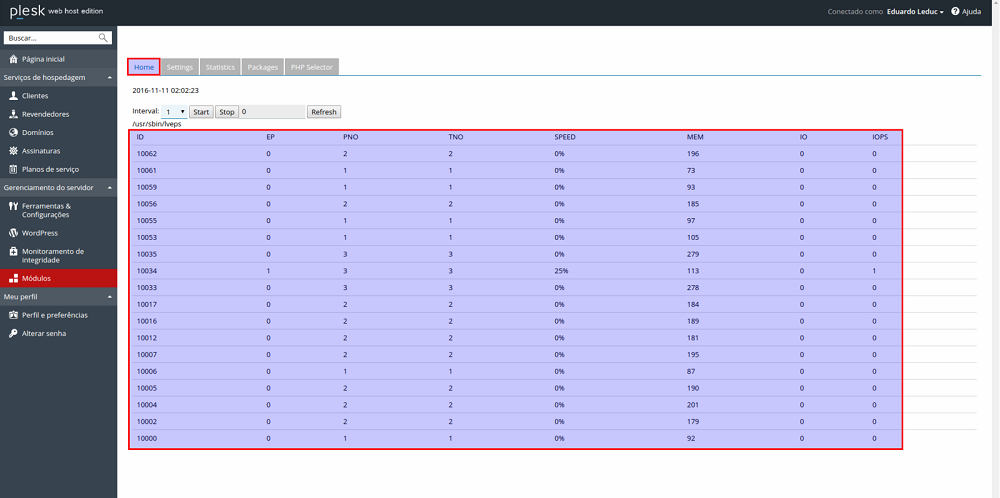Switch to the PHP Selector tab

(x=311, y=67)
